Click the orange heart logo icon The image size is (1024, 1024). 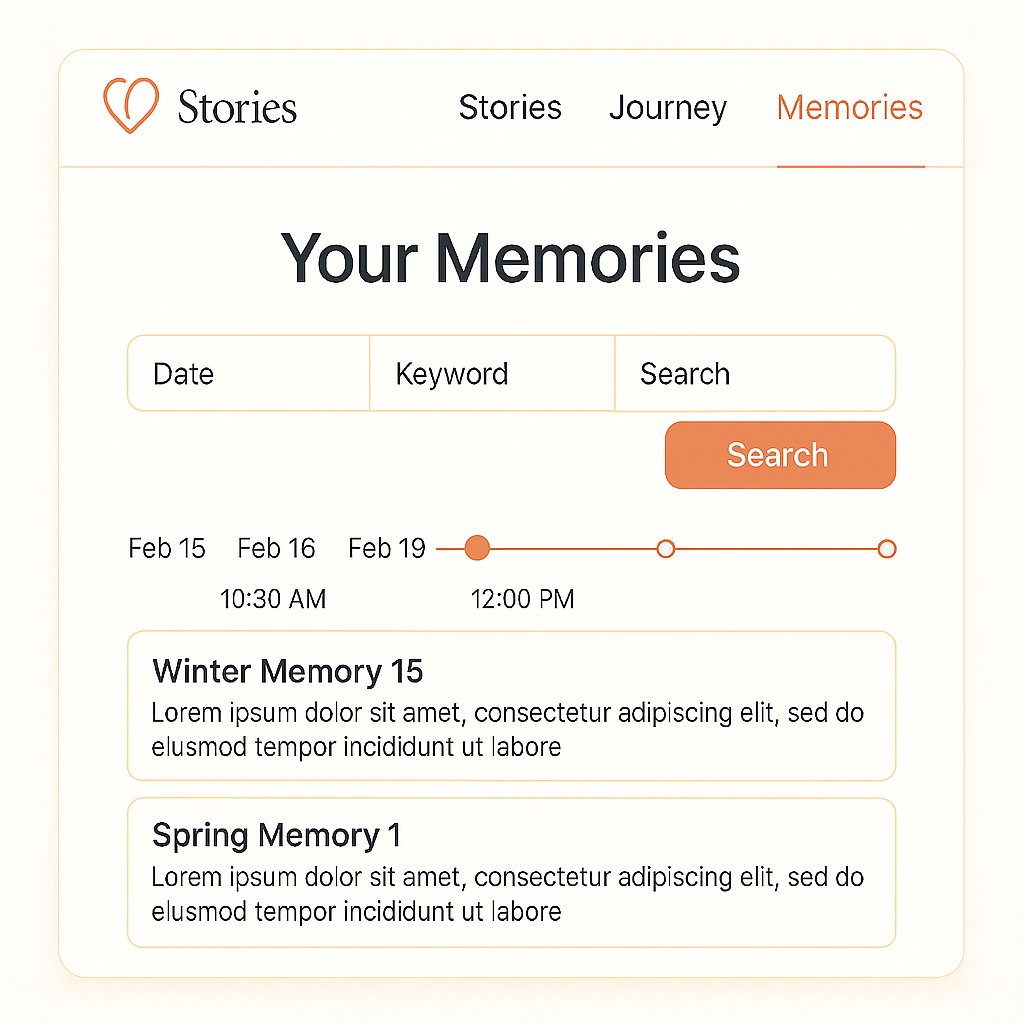(x=131, y=106)
